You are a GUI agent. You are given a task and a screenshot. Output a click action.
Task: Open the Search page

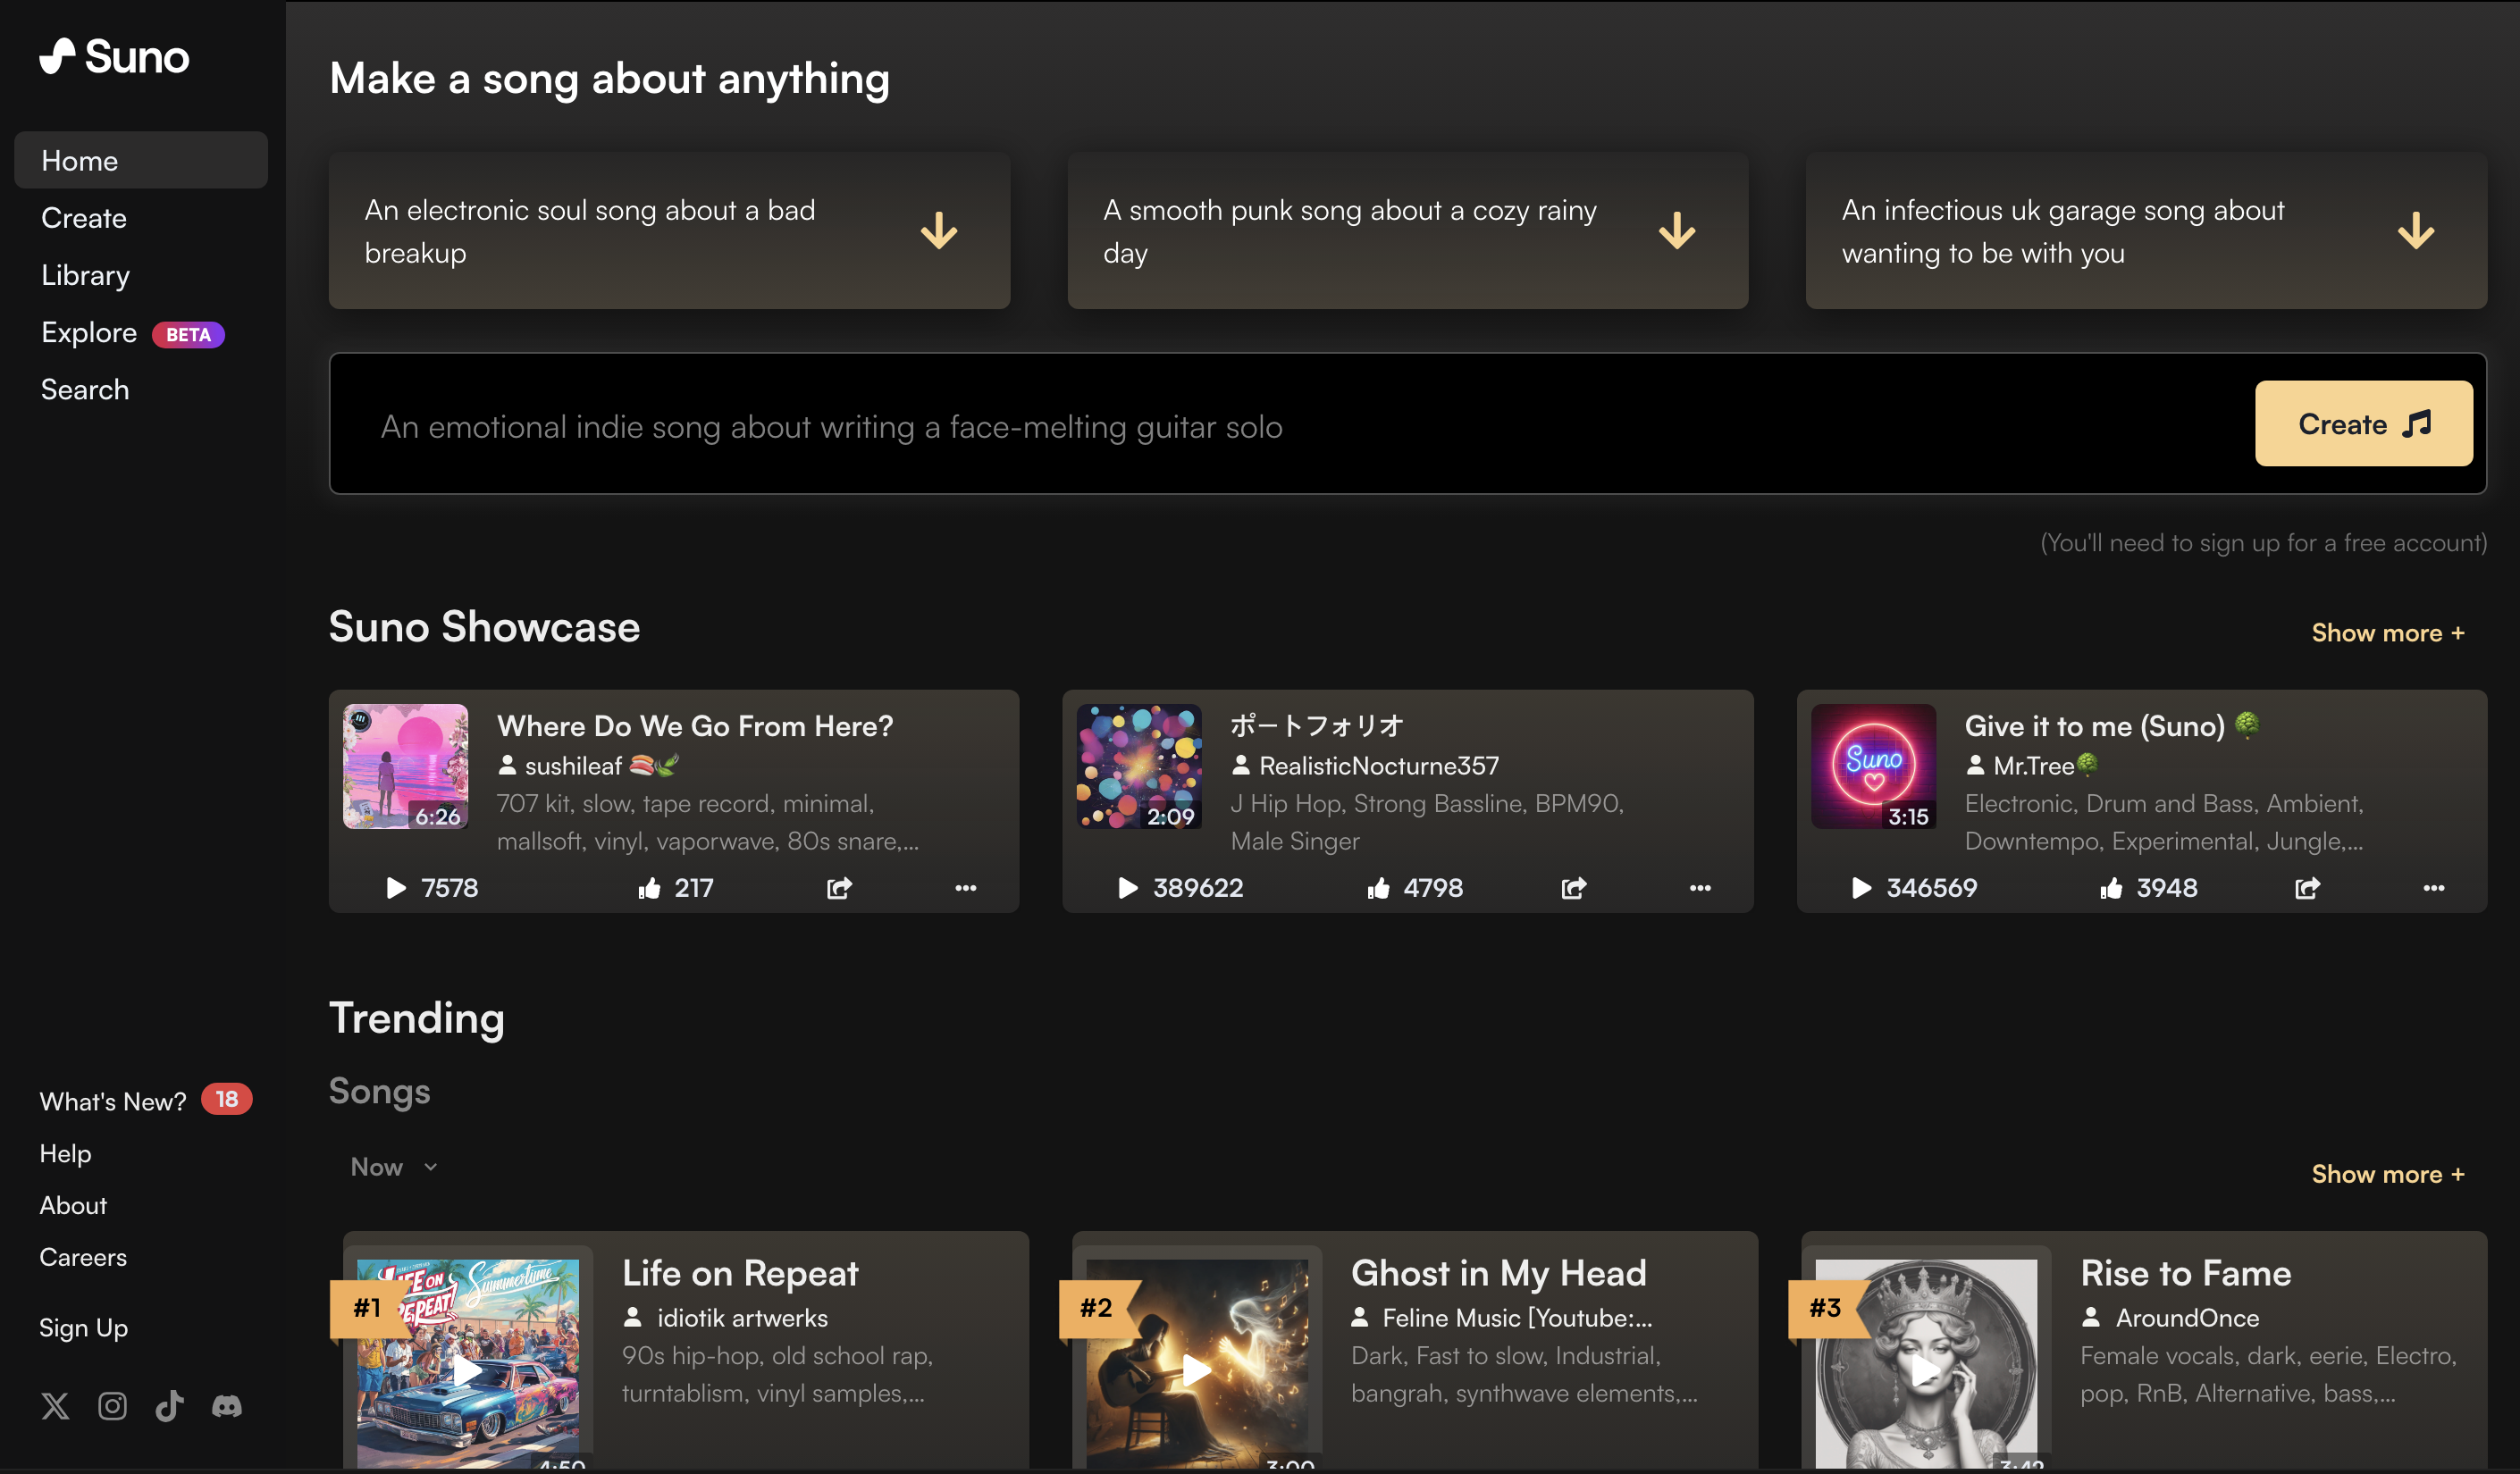click(x=85, y=390)
